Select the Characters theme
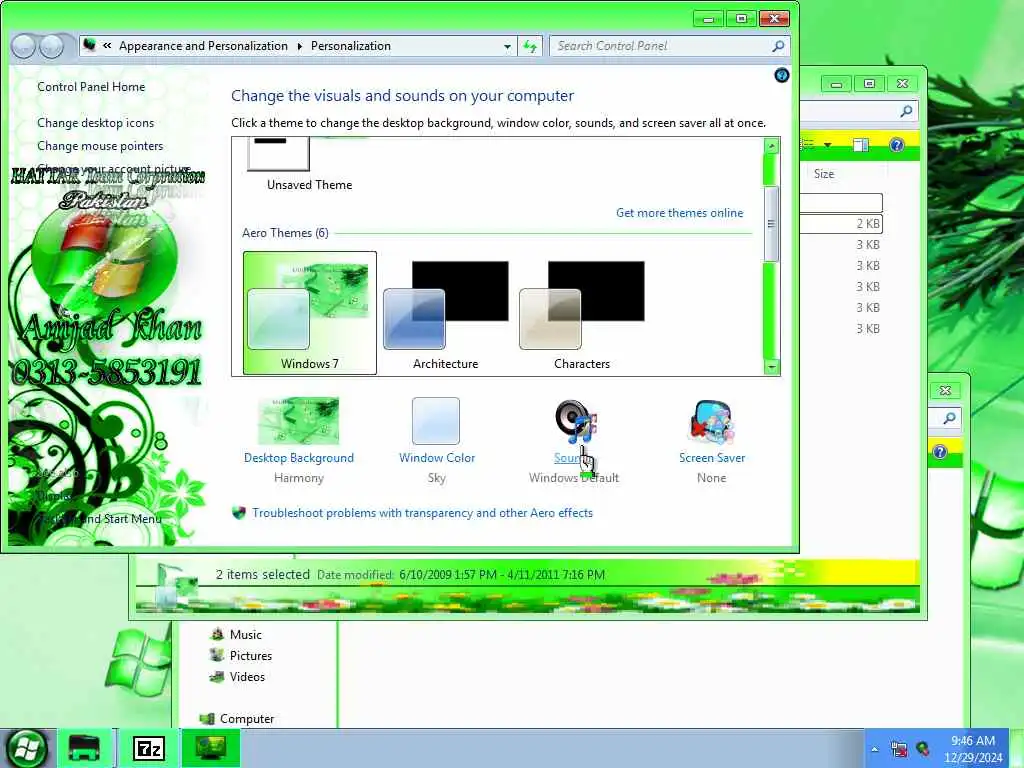This screenshot has height=768, width=1024. coord(581,313)
